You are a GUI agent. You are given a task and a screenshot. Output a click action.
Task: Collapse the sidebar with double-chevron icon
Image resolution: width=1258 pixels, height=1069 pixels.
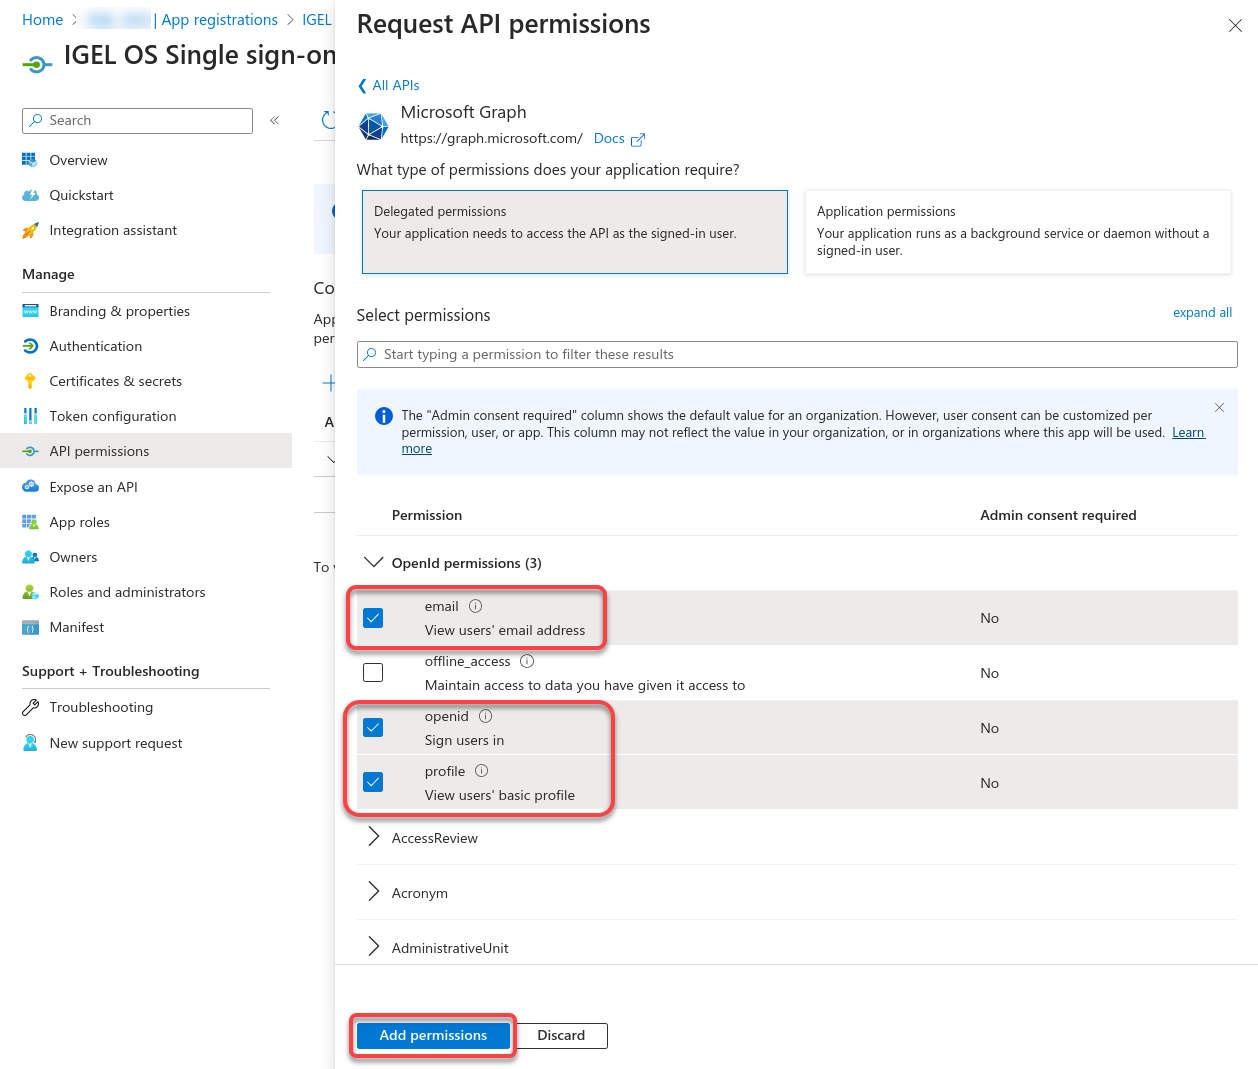click(274, 120)
